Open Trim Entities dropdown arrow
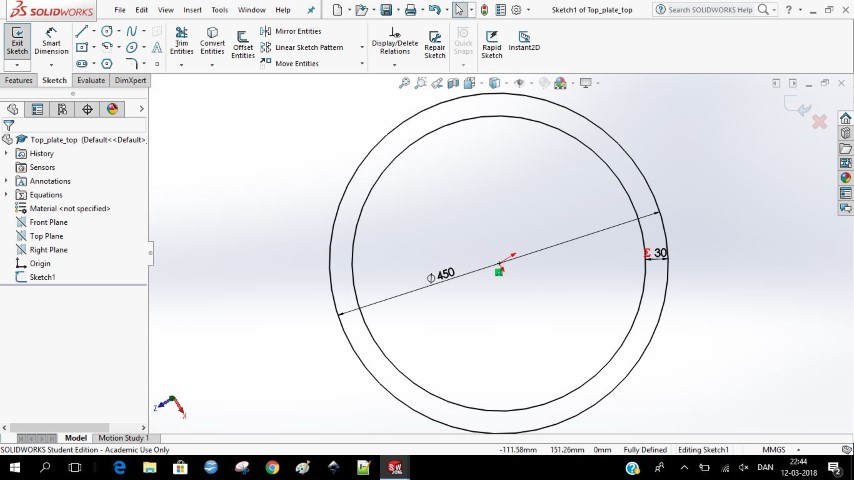This screenshot has width=854, height=480. click(181, 65)
